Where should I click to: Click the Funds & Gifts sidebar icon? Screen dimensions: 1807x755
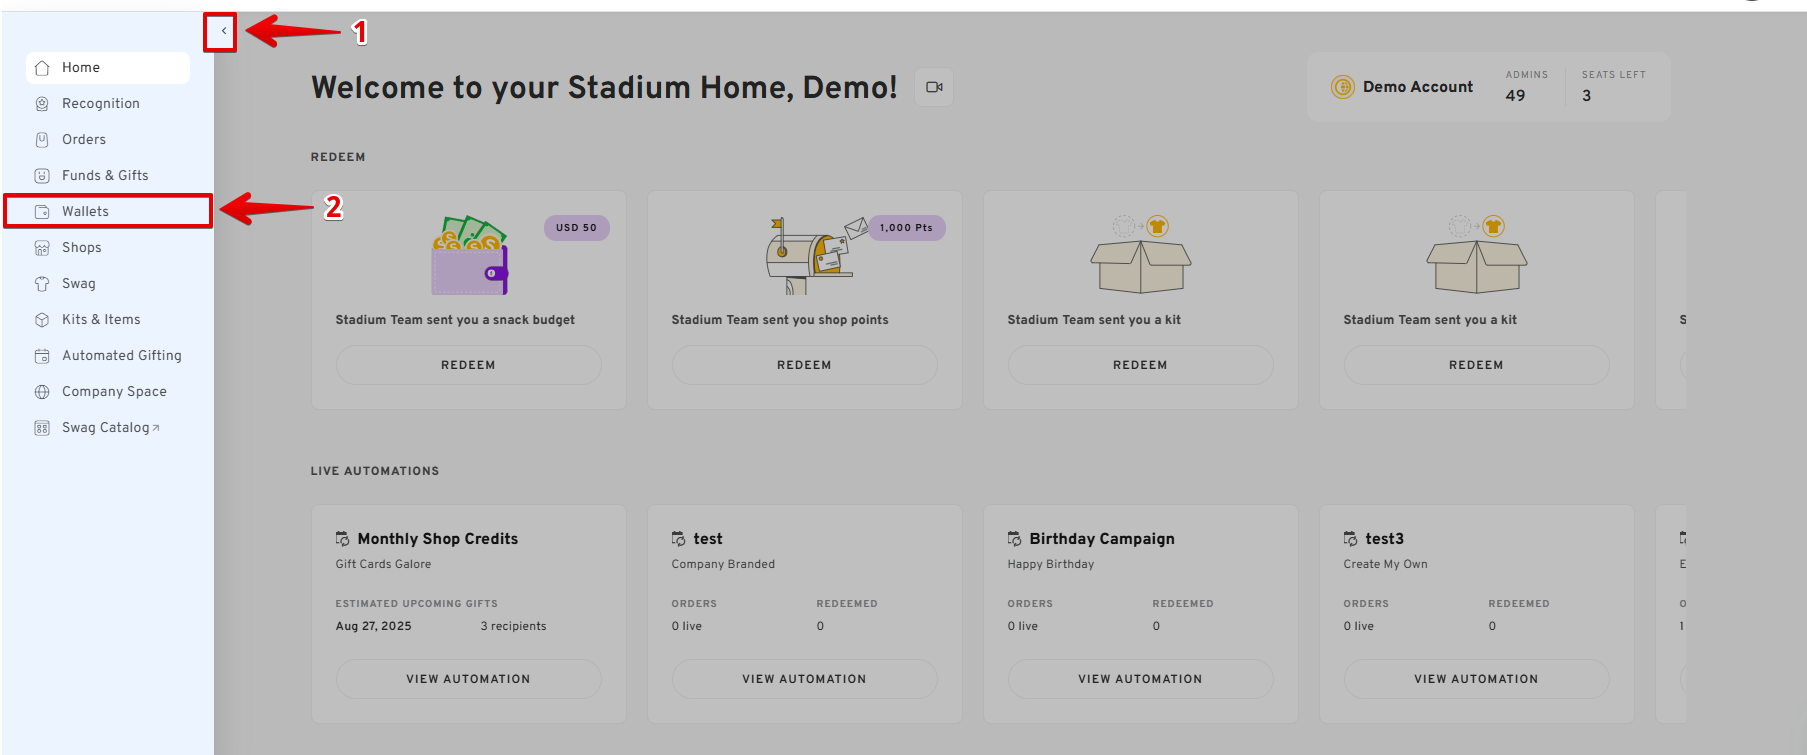point(42,176)
